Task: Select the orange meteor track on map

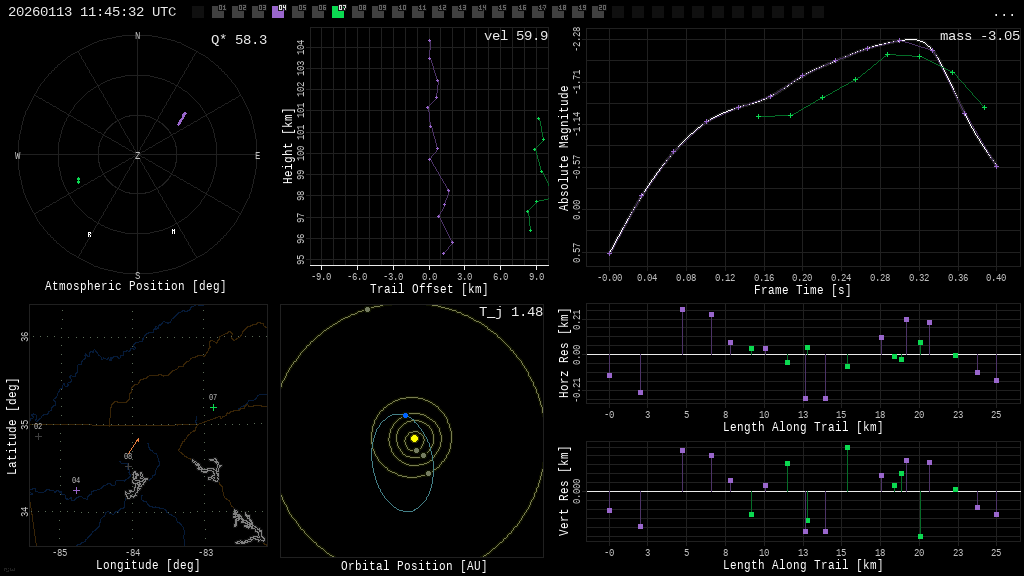Action: 133,448
